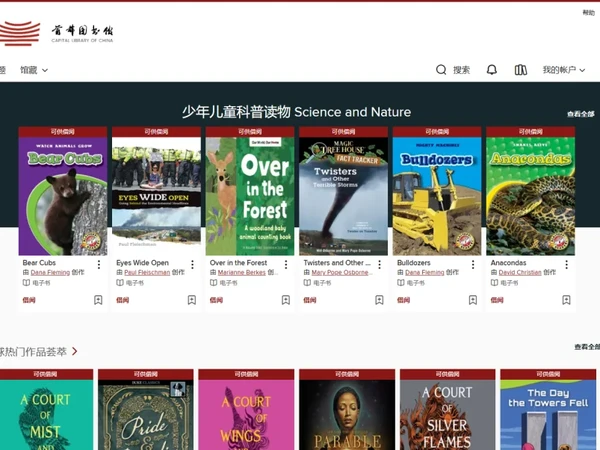This screenshot has height=450, width=600.
Task: Open author link David Christian
Action: [x=520, y=272]
